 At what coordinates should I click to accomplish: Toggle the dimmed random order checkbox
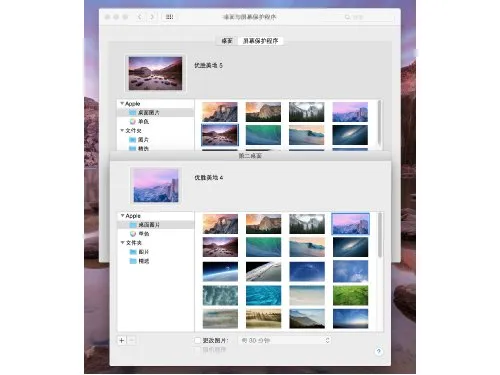click(x=197, y=350)
